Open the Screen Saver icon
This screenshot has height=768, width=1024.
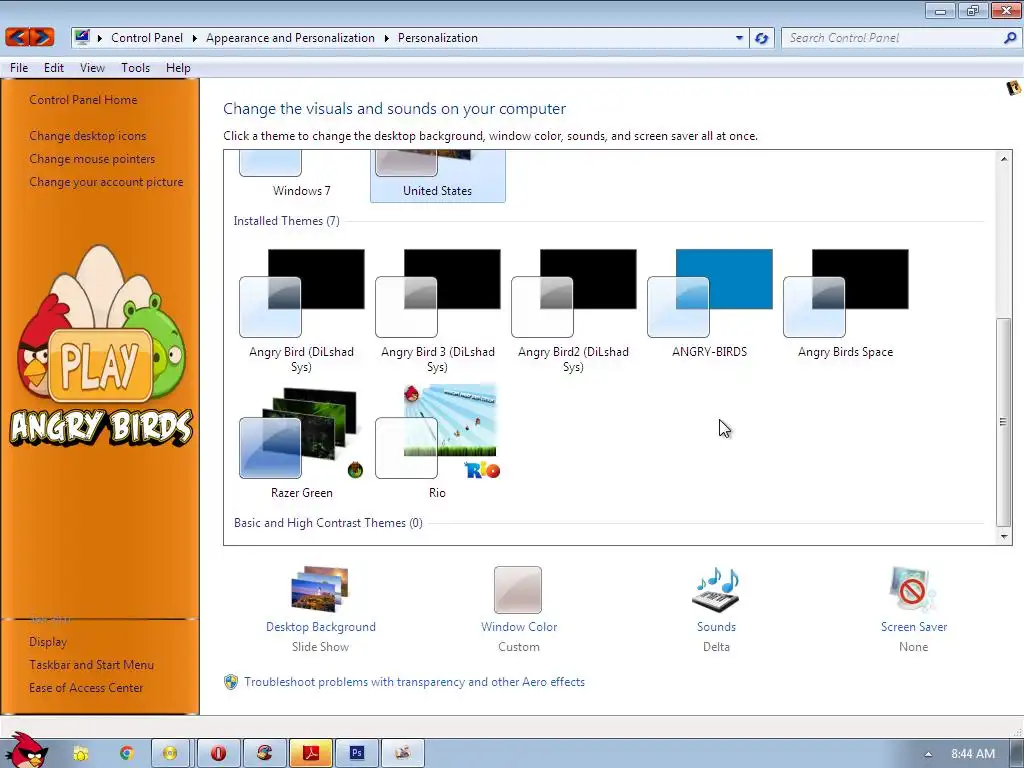click(x=913, y=590)
